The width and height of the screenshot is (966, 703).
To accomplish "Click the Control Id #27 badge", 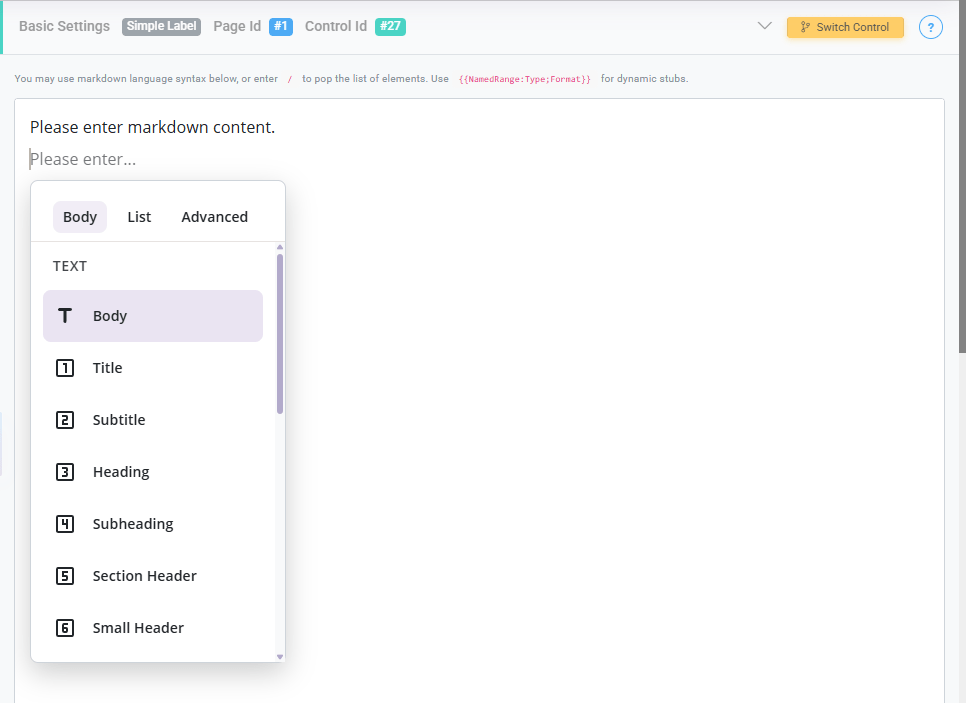I will (x=390, y=27).
